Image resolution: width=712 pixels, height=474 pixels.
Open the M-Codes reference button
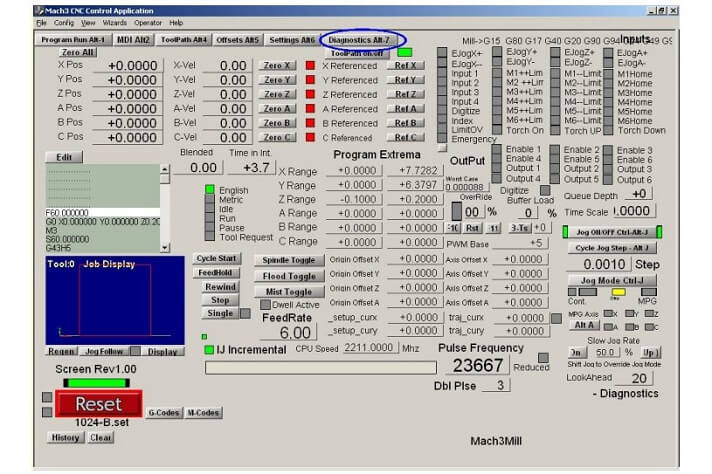pyautogui.click(x=203, y=413)
